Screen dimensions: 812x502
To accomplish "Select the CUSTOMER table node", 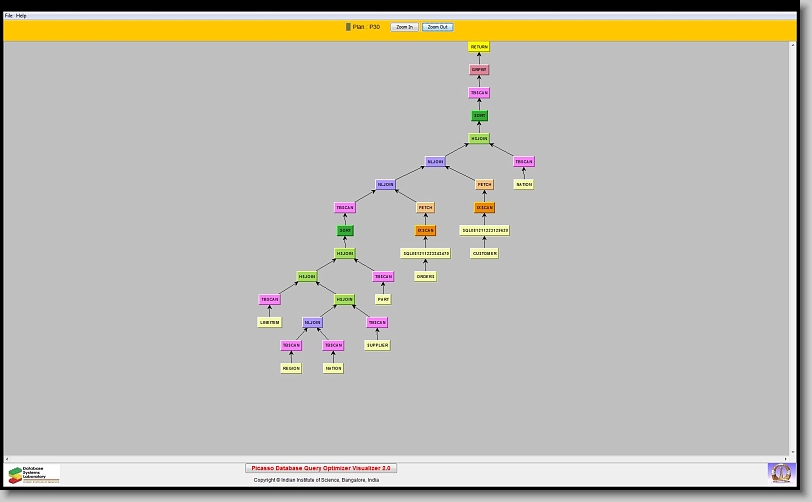I will click(x=484, y=254).
